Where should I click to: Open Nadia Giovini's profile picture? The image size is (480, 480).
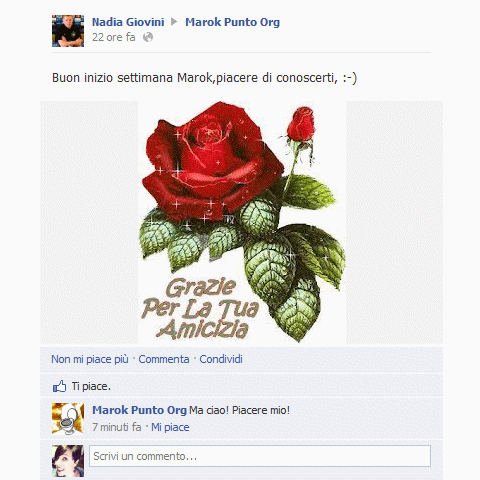point(68,31)
